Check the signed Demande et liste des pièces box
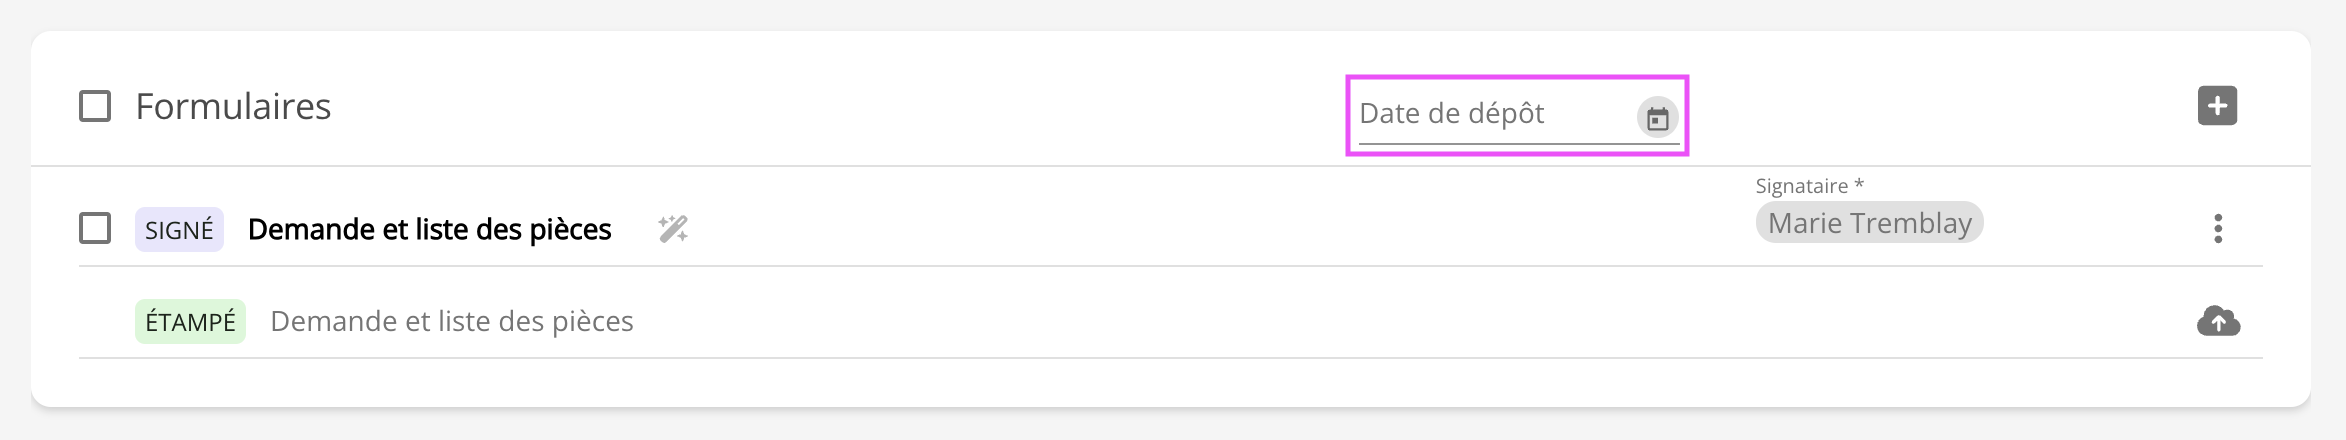 coord(95,229)
